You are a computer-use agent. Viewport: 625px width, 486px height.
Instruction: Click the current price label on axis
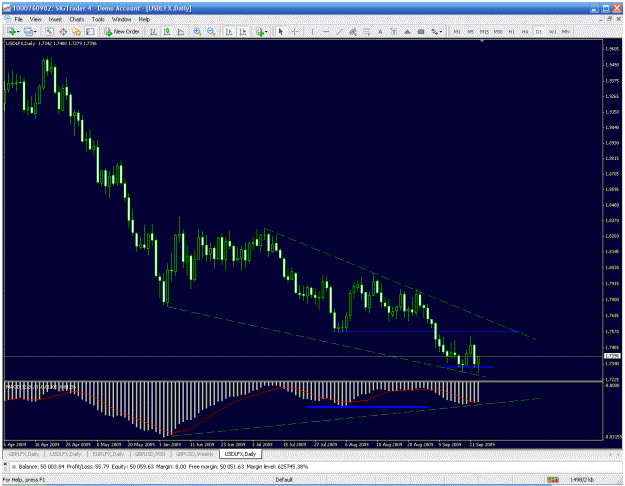[612, 356]
